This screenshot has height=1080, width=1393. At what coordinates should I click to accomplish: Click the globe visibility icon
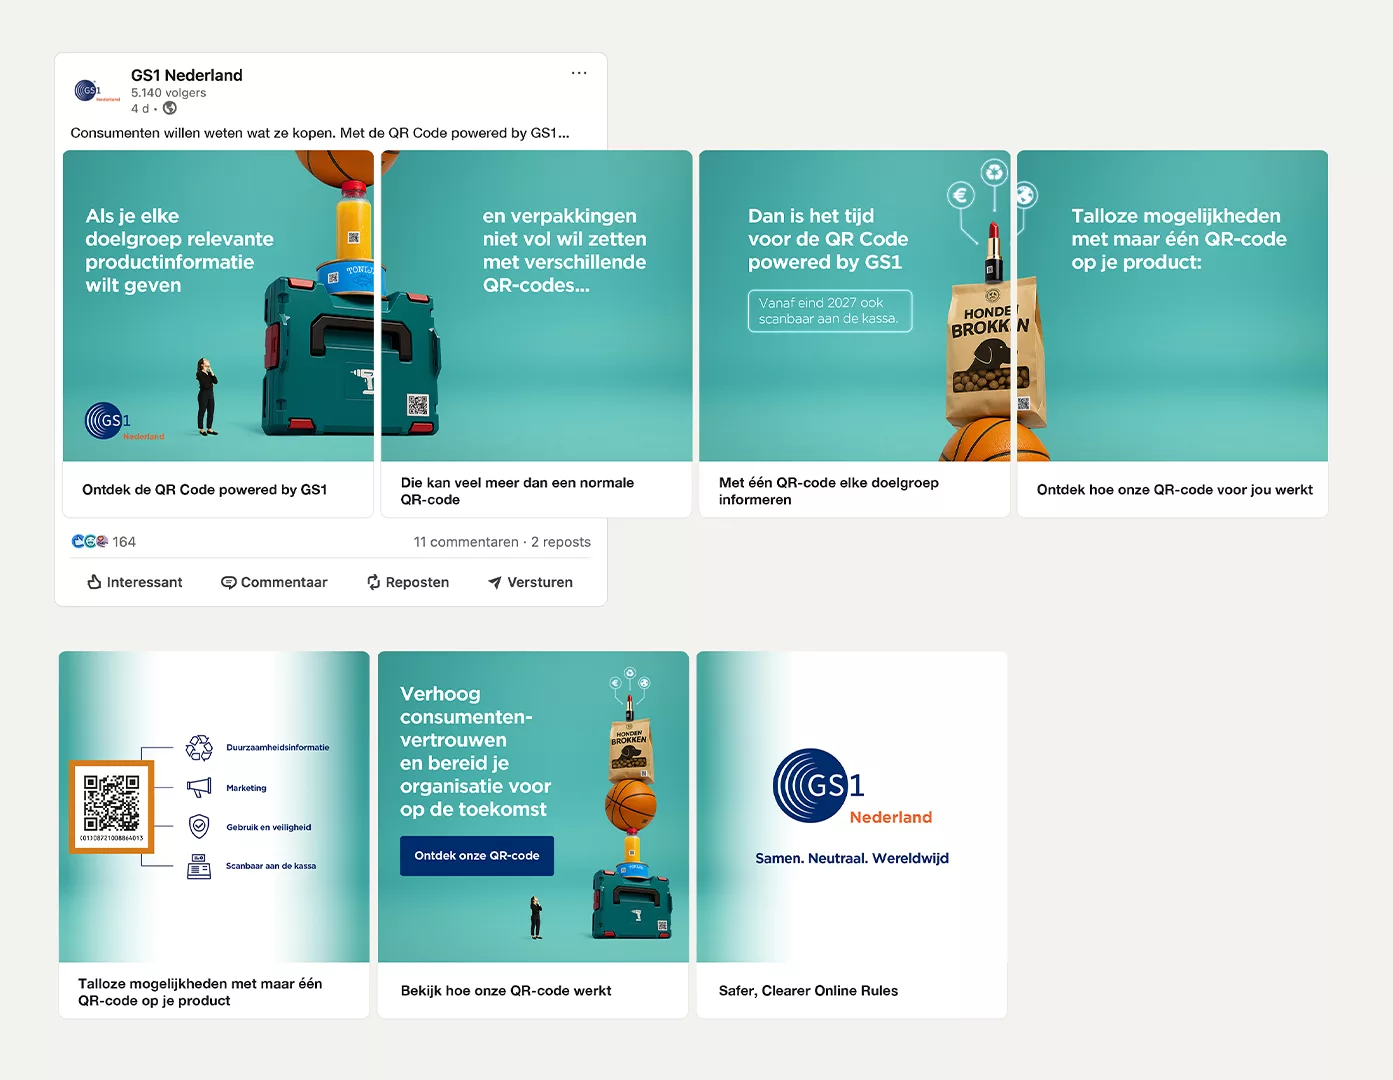170,108
